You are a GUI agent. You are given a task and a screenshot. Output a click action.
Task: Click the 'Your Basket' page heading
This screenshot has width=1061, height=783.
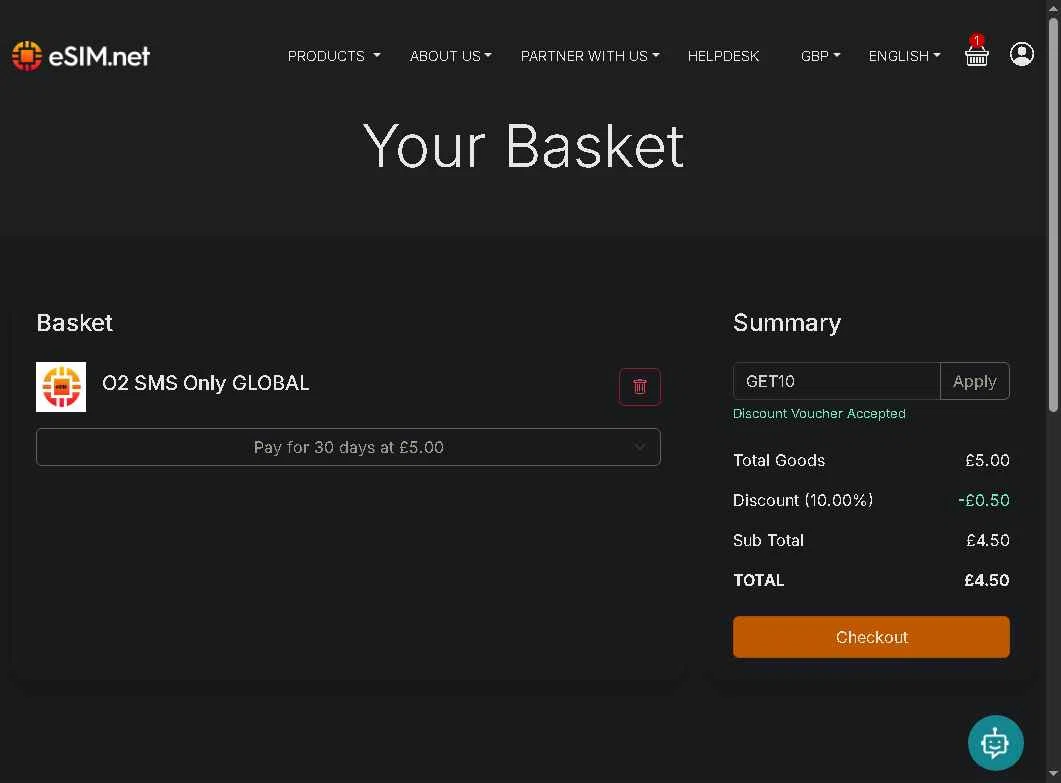[523, 146]
